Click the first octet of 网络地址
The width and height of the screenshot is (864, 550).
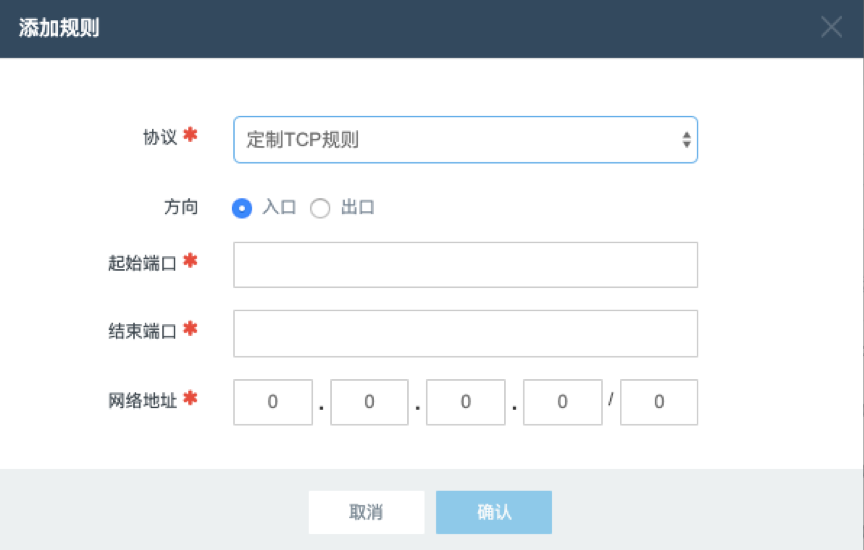(x=273, y=402)
